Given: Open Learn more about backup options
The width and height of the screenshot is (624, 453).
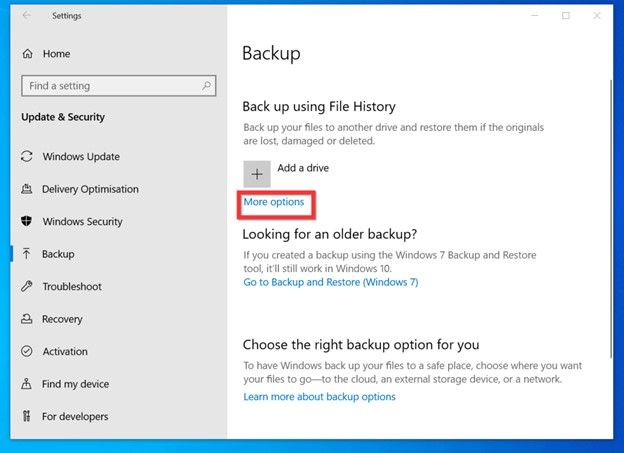Looking at the screenshot, I should 319,397.
